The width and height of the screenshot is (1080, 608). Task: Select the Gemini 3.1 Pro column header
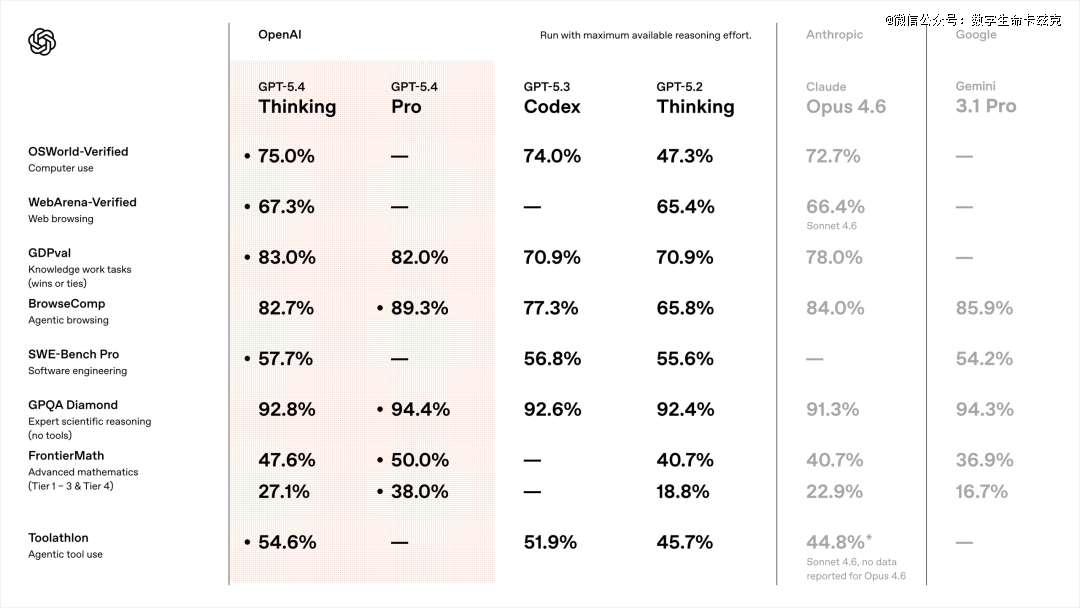pos(985,98)
